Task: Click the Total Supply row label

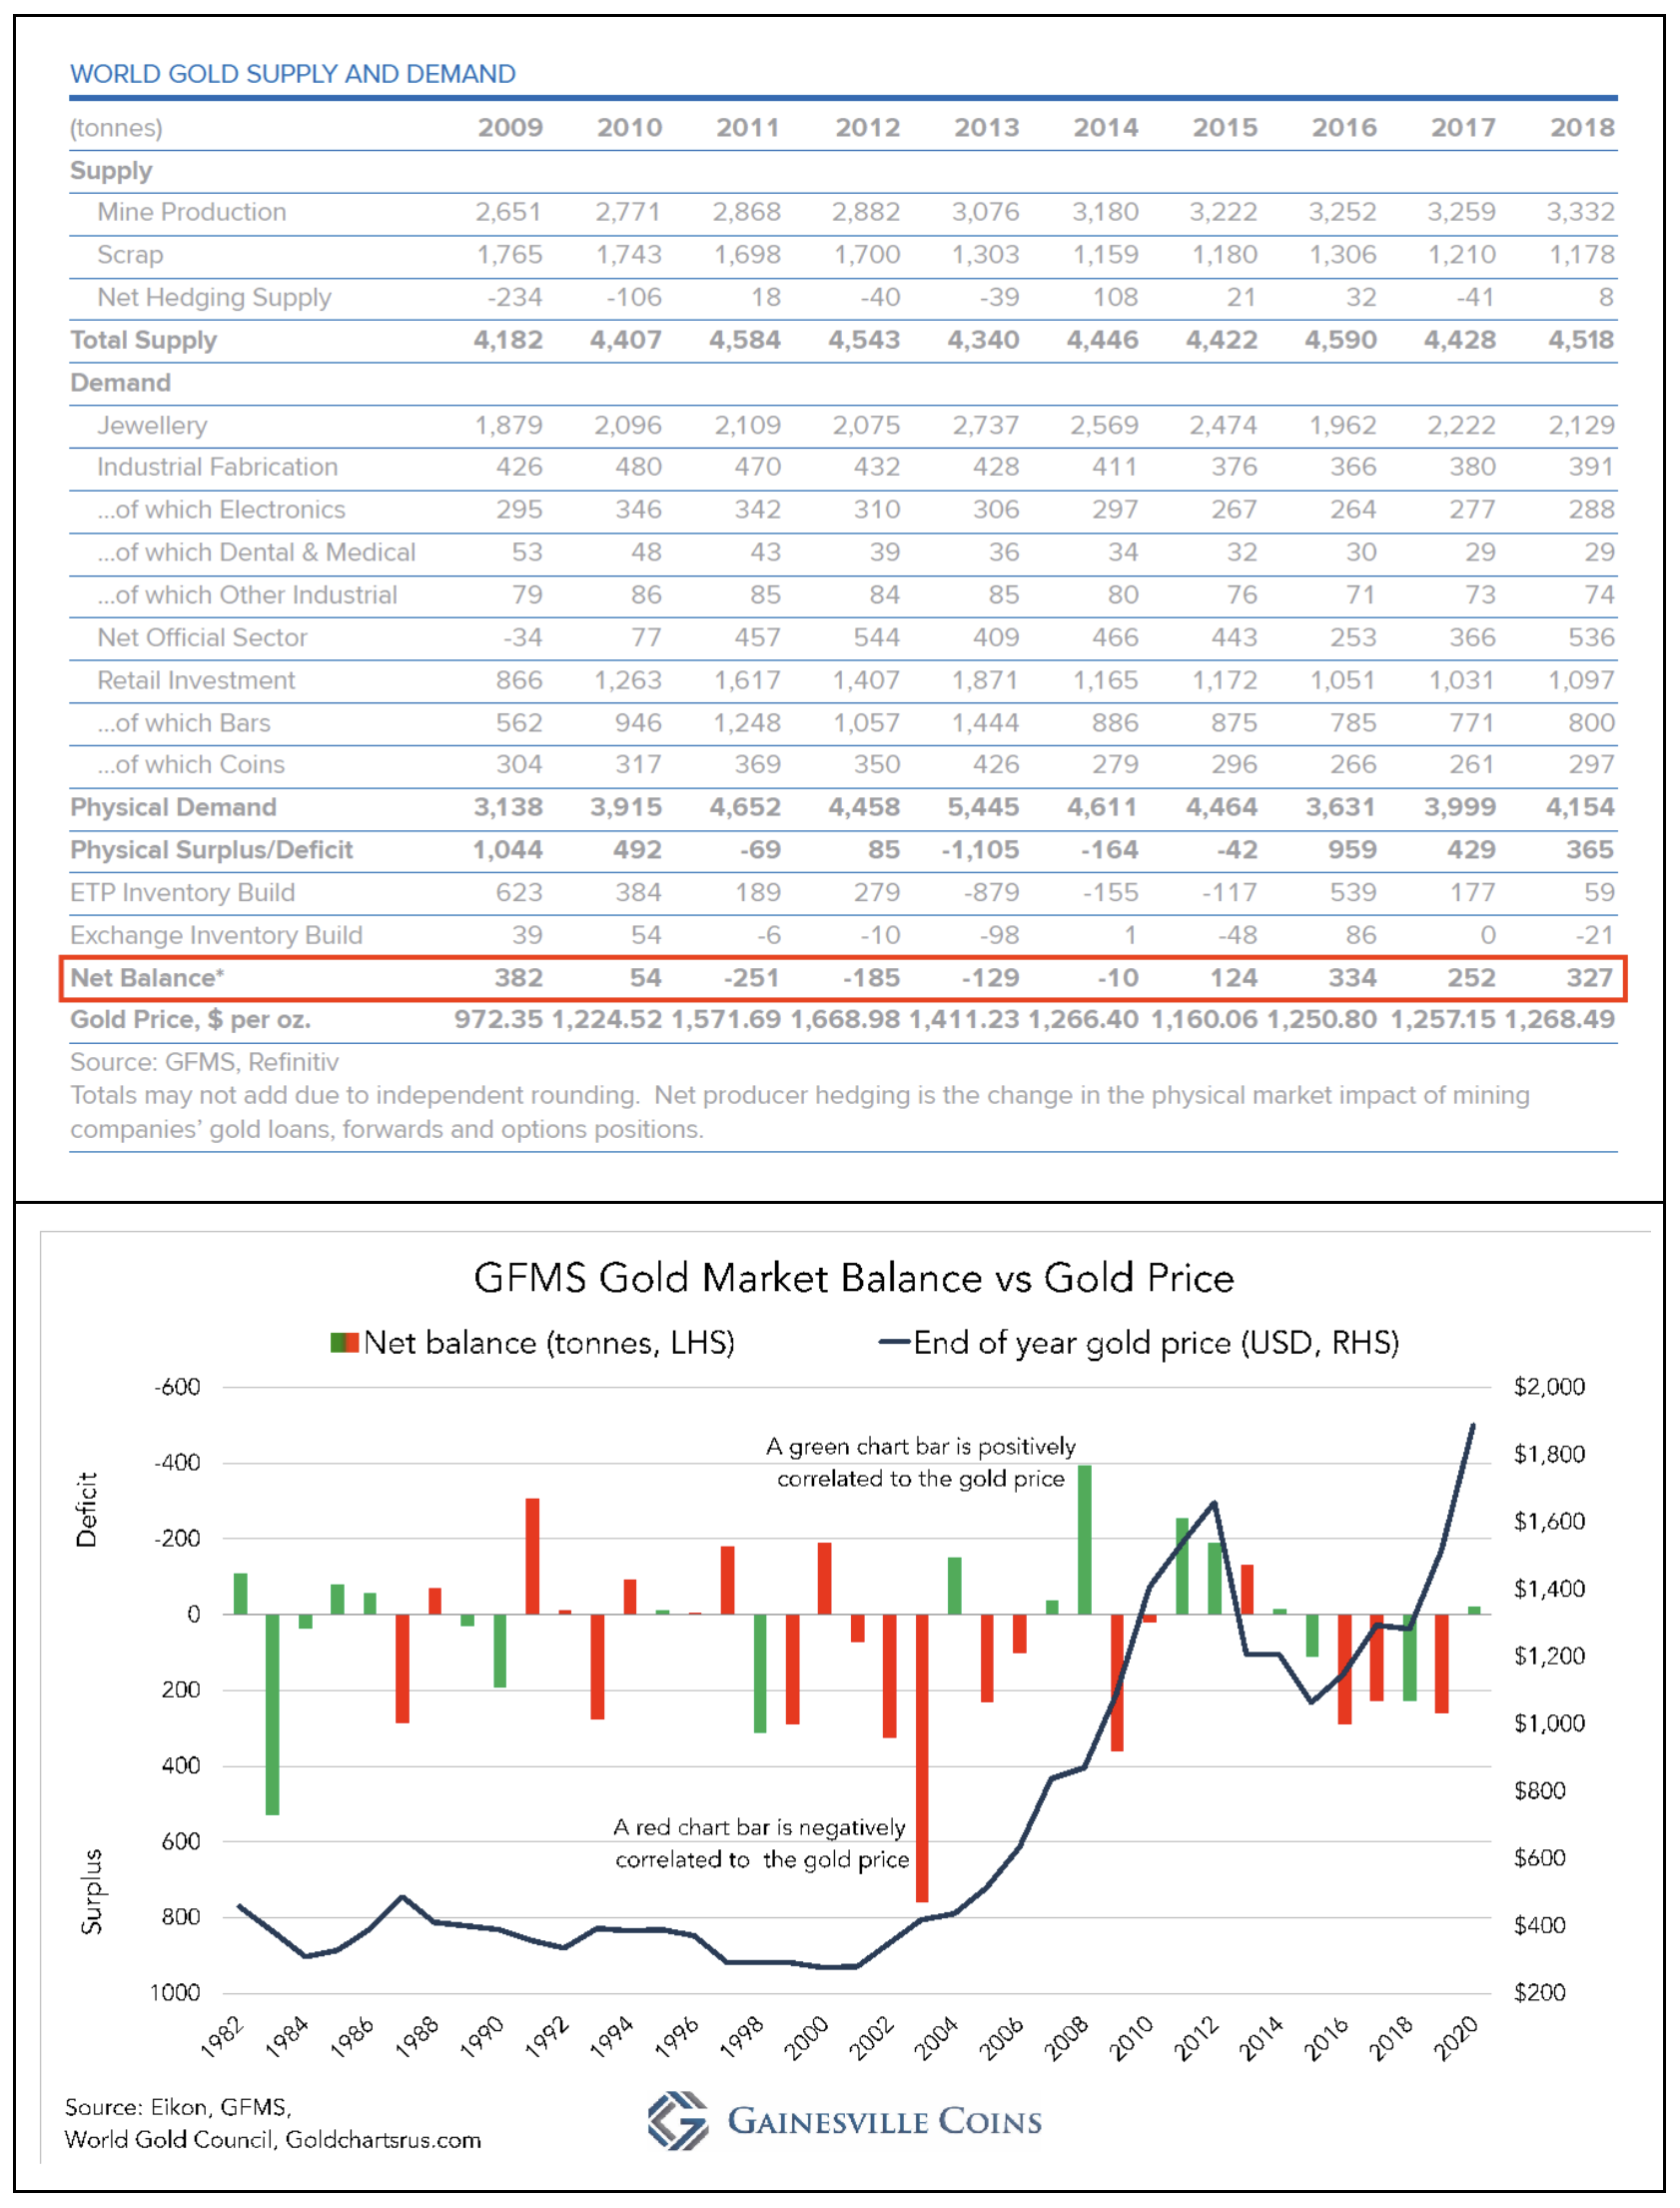Action: (143, 340)
